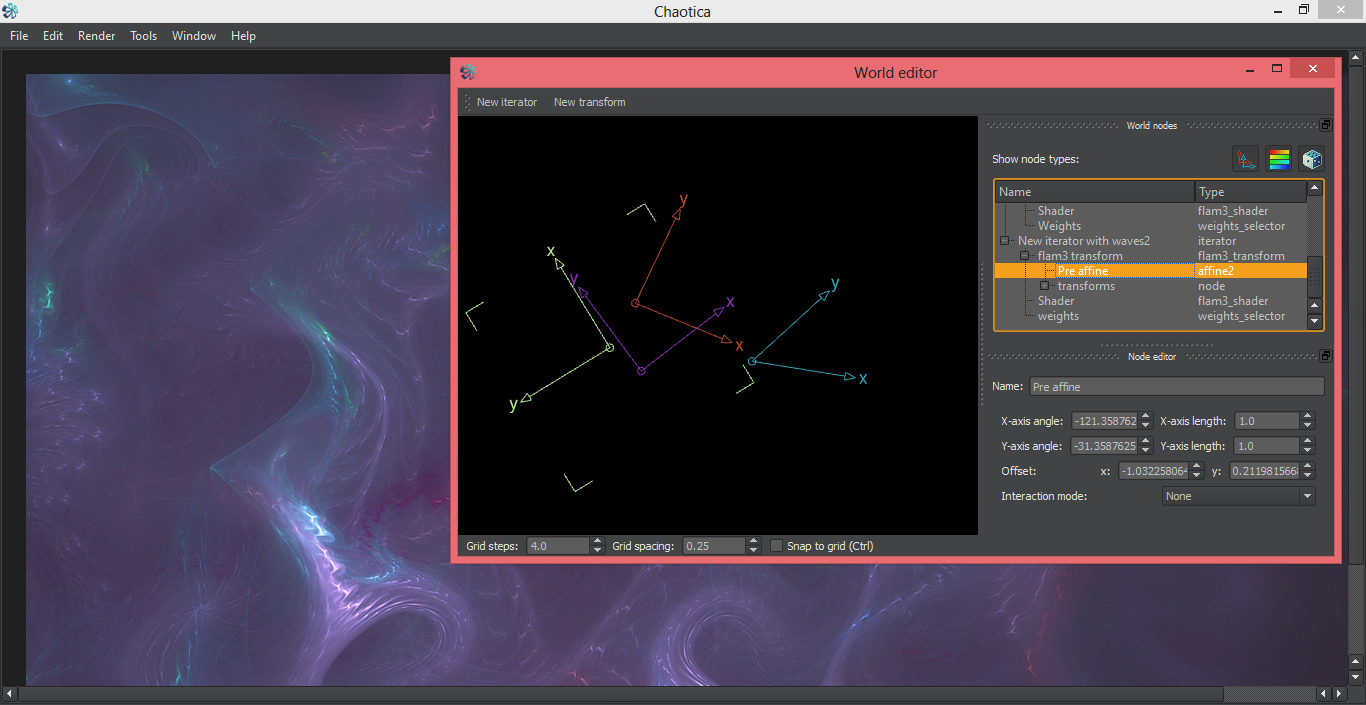Increase the X-axis angle value
This screenshot has height=705, width=1366.
tap(1146, 417)
